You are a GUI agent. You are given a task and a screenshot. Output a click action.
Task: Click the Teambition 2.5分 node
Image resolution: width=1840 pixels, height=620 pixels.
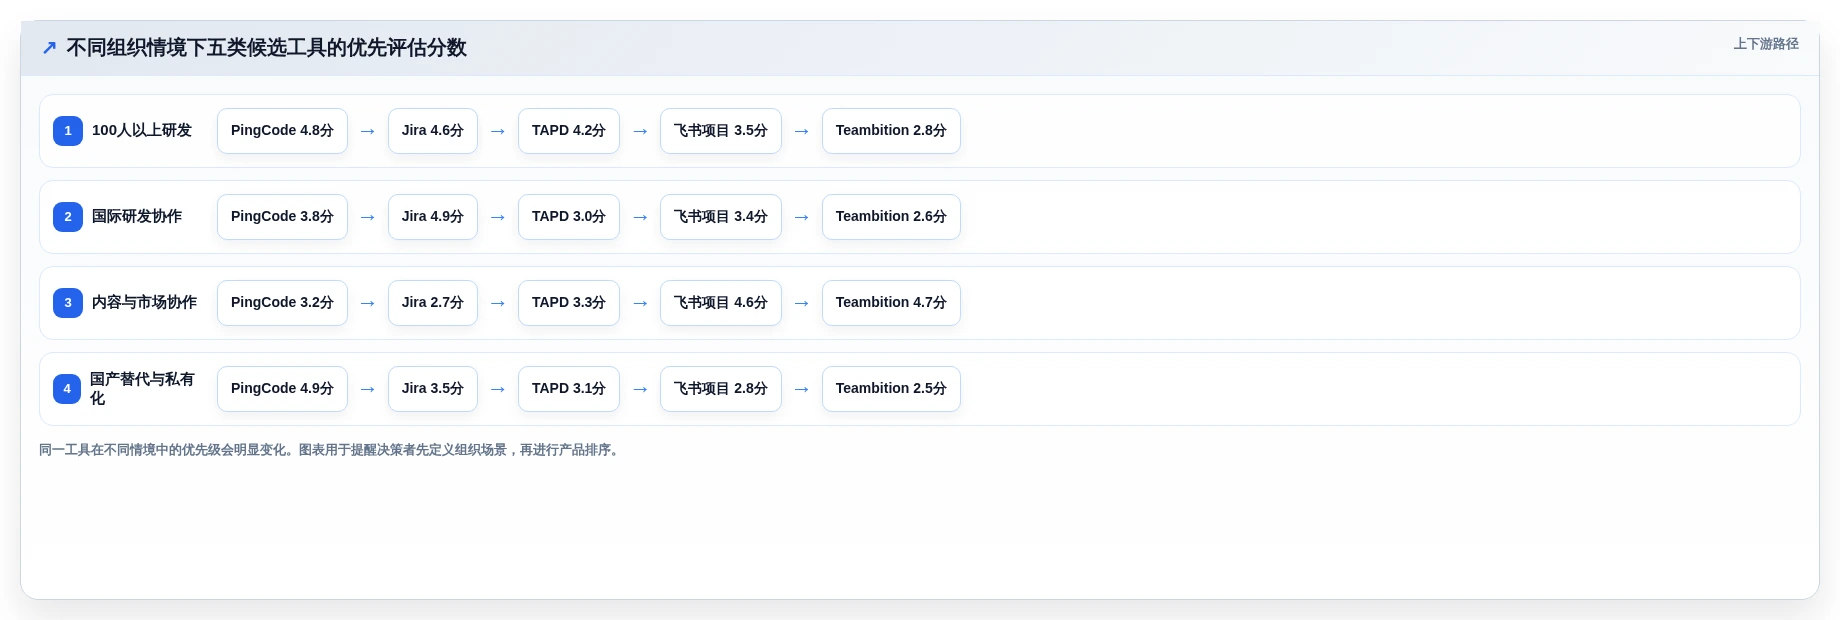pos(891,389)
